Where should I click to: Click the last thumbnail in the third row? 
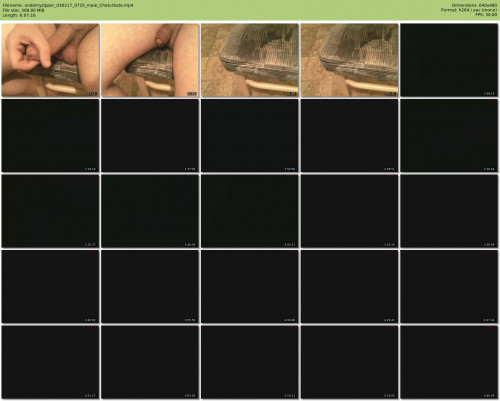(x=449, y=211)
